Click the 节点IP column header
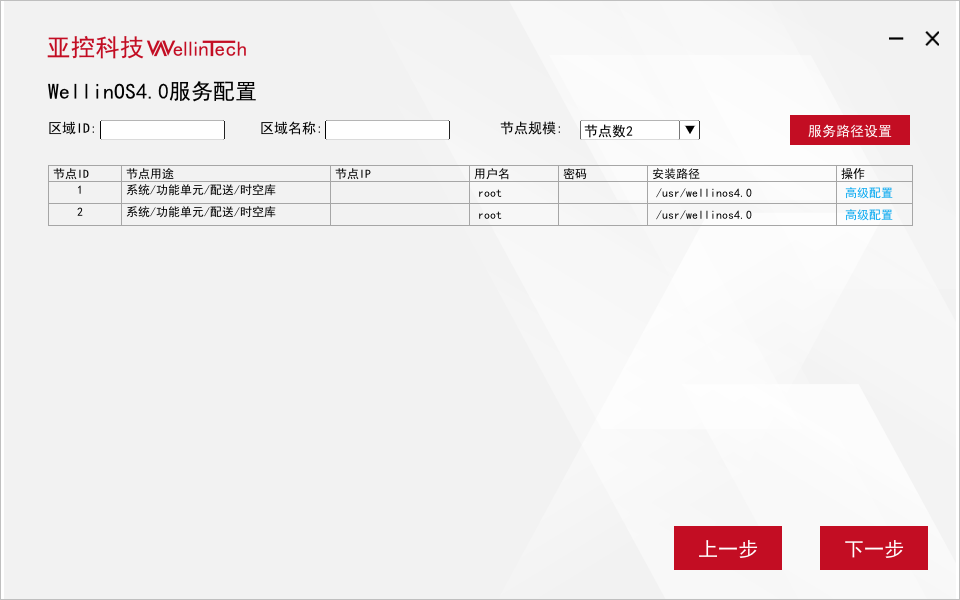960x600 pixels. pyautogui.click(x=400, y=173)
